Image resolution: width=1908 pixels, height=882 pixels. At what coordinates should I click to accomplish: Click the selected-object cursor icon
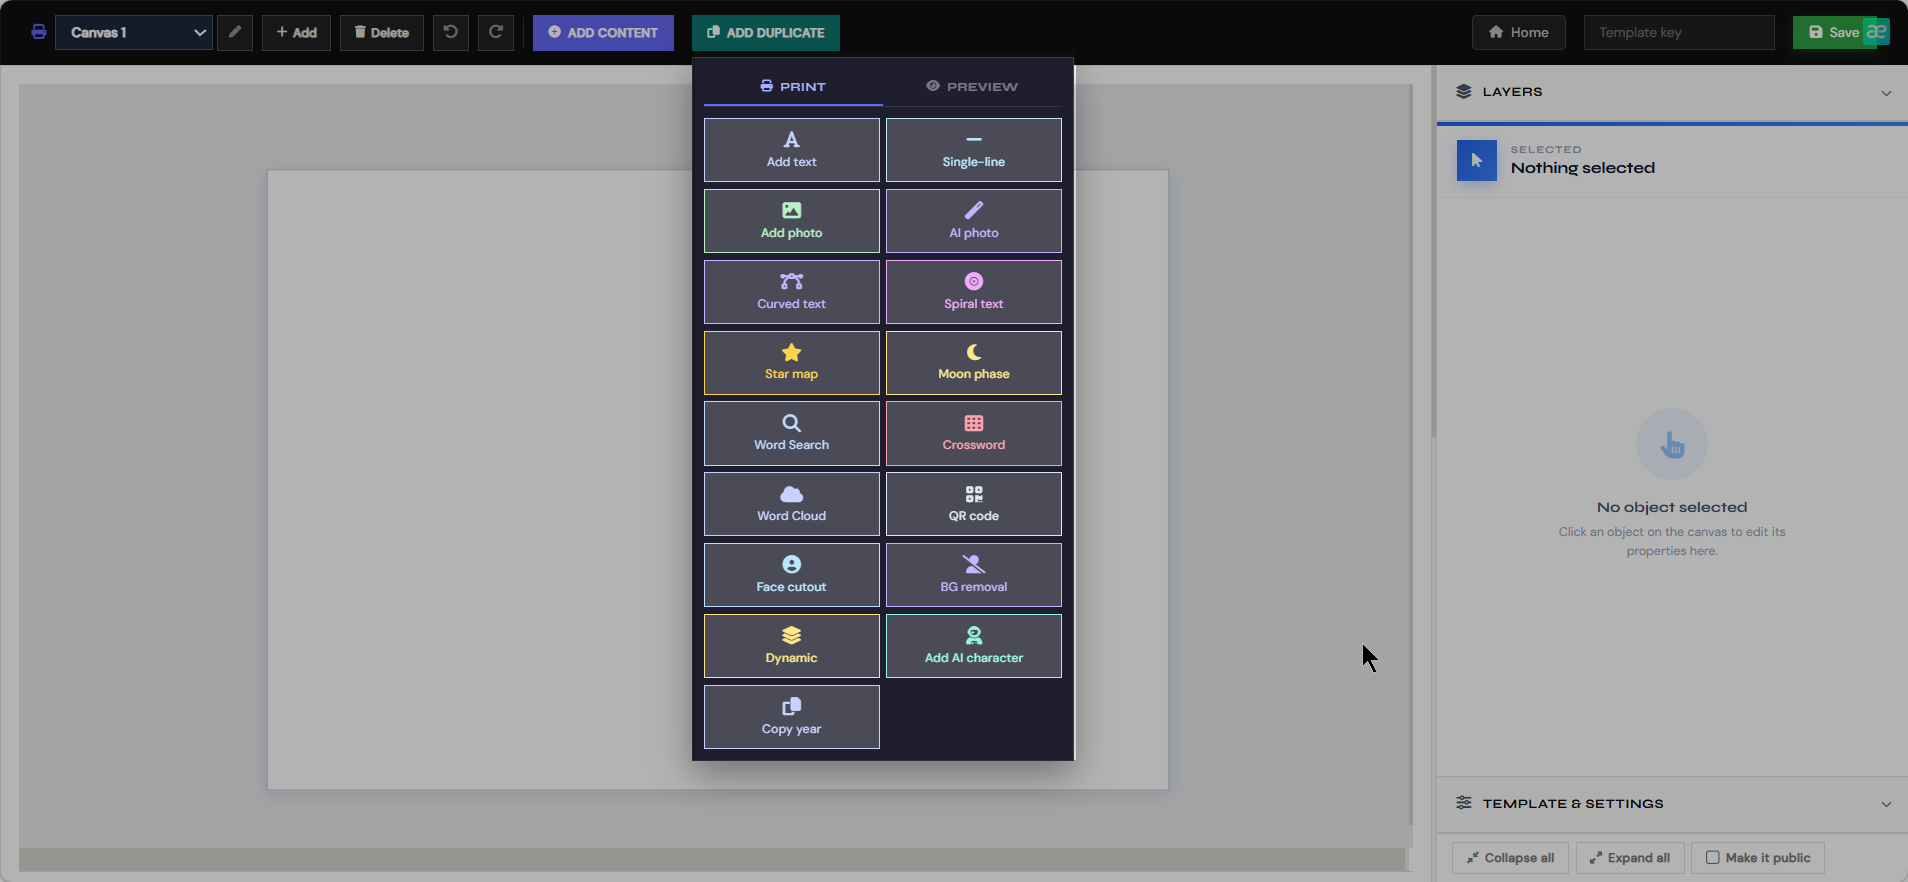click(1476, 160)
